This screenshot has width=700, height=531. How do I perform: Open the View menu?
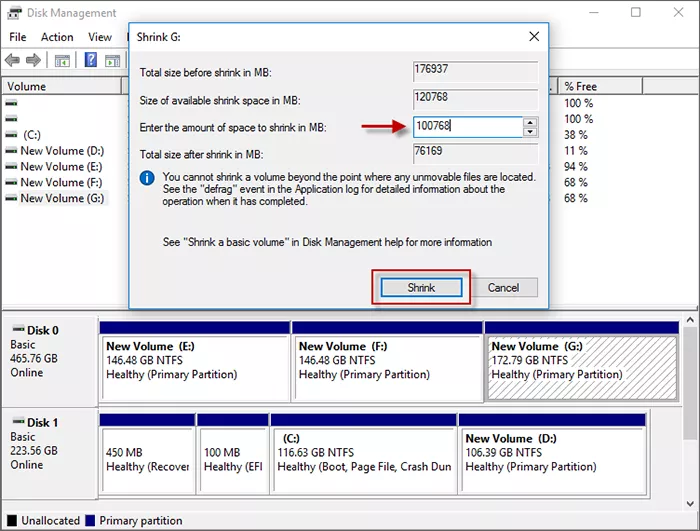[x=100, y=37]
